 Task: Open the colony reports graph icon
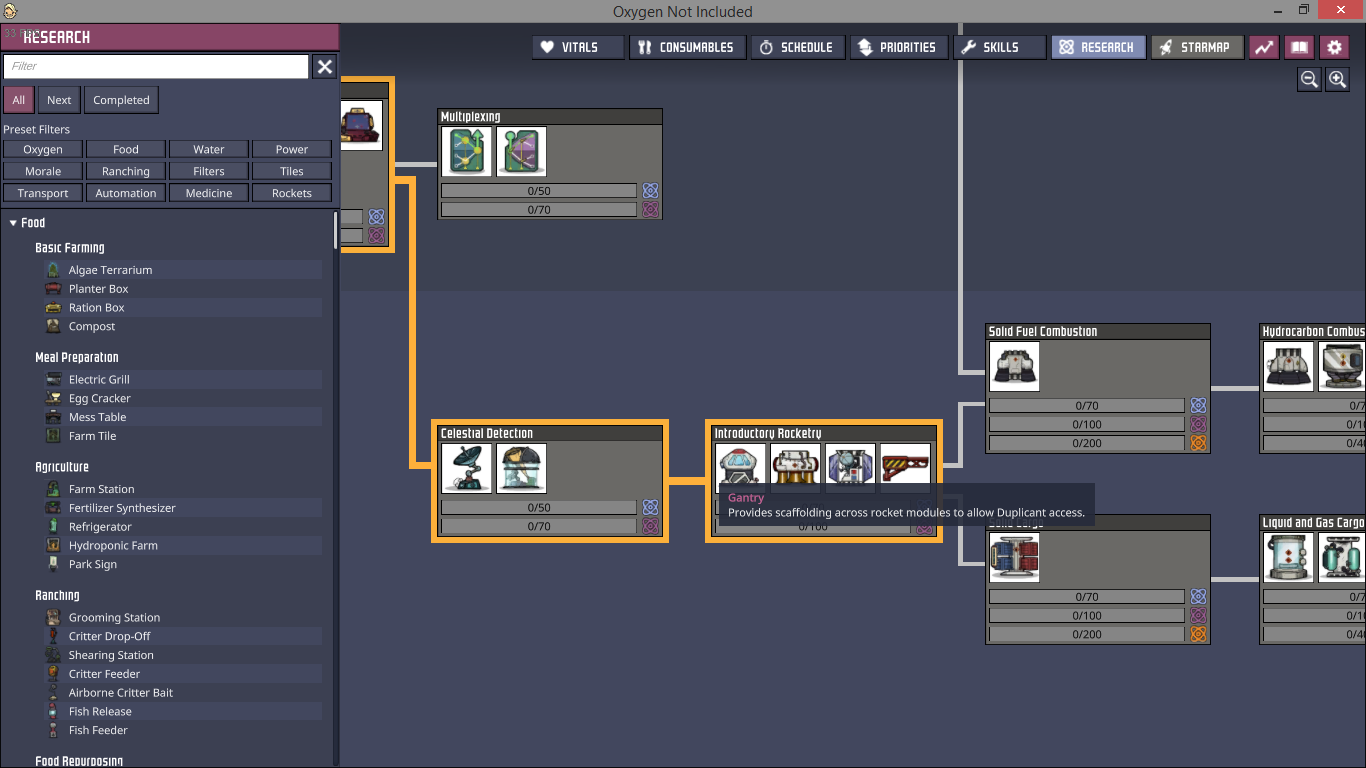click(1264, 47)
